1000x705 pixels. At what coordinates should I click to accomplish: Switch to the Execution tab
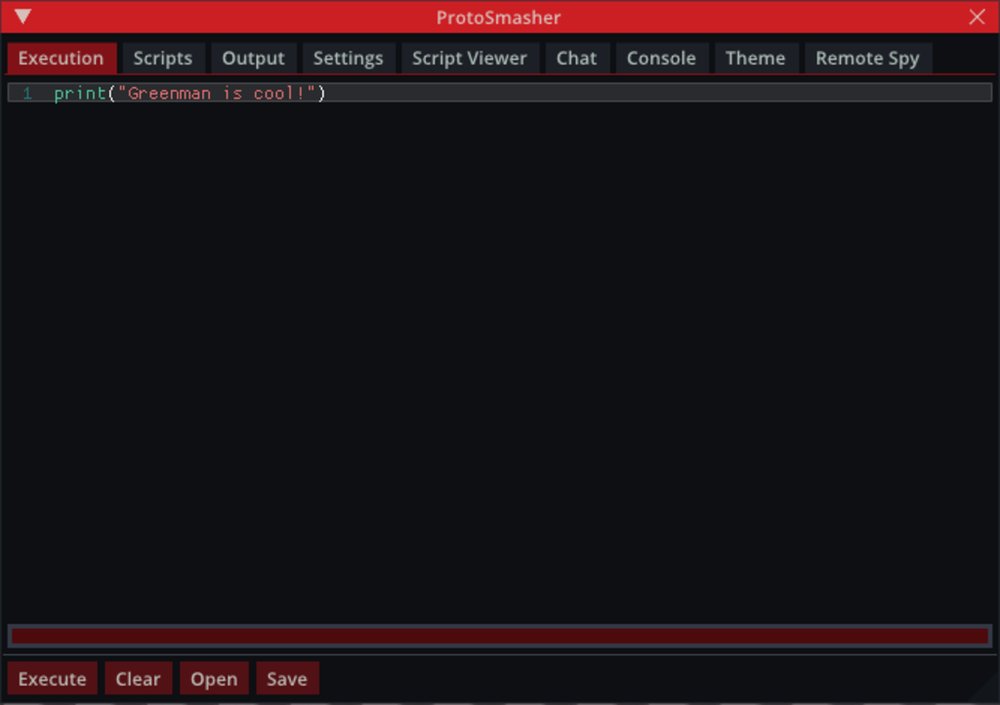pyautogui.click(x=61, y=58)
